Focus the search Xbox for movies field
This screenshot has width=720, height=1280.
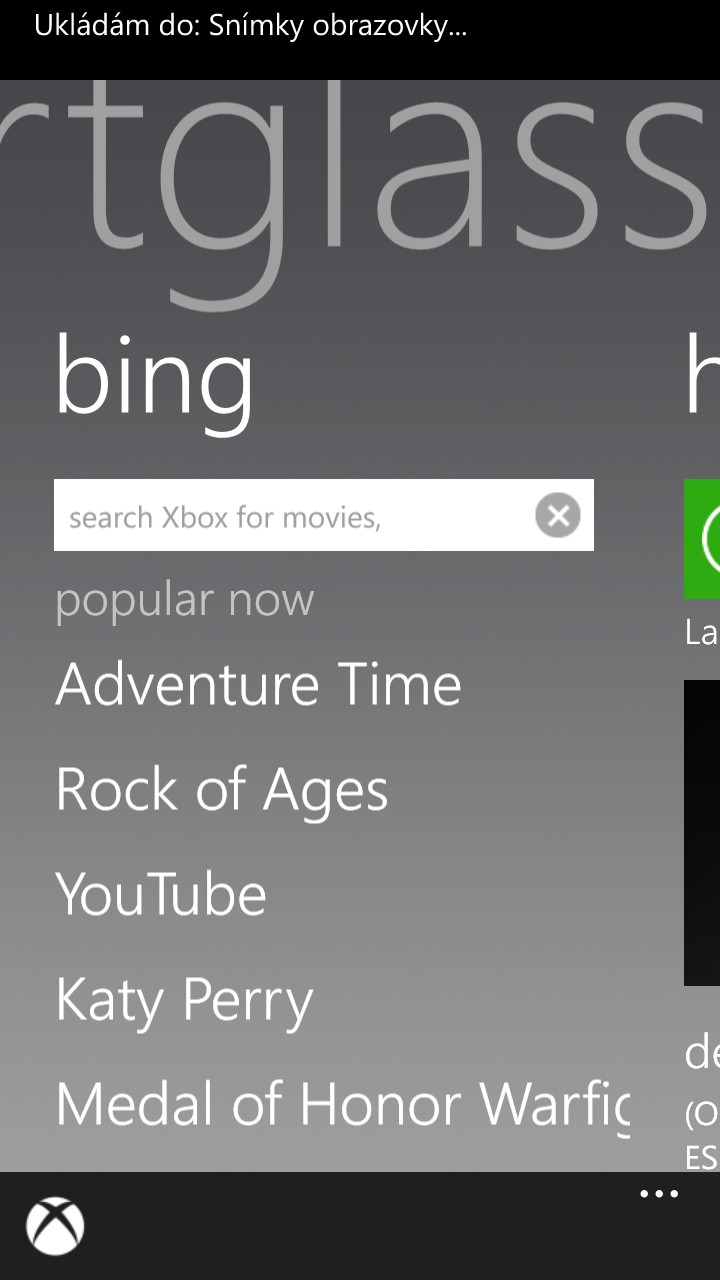click(x=324, y=515)
